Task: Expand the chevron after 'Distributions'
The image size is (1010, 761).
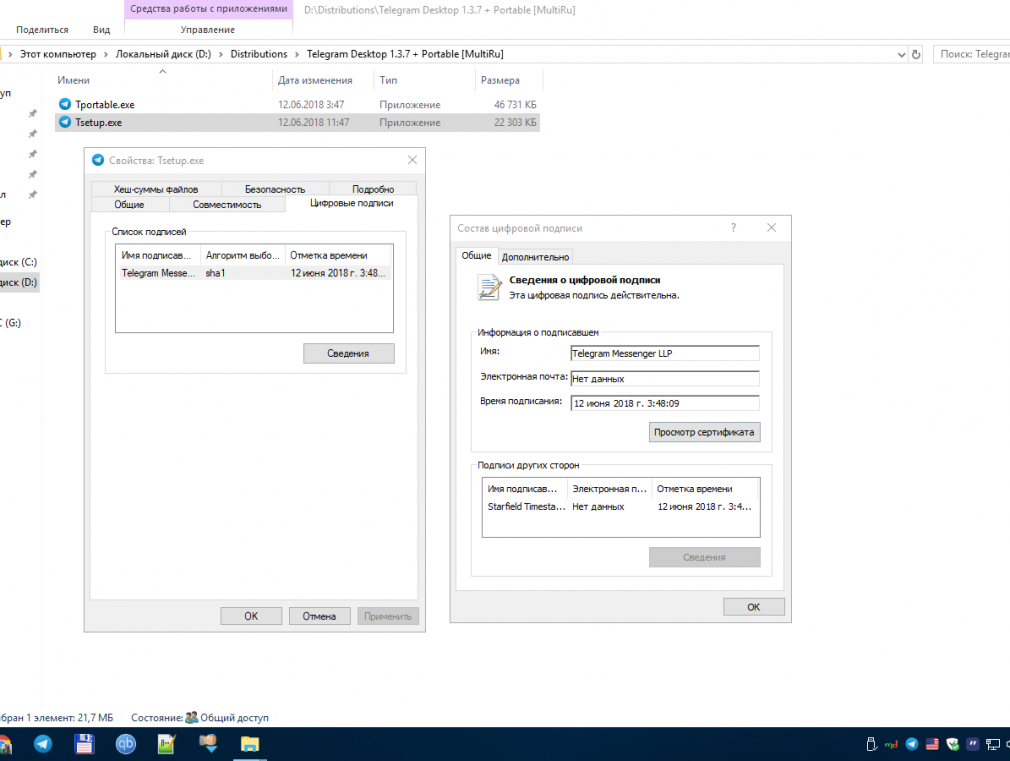Action: point(297,55)
